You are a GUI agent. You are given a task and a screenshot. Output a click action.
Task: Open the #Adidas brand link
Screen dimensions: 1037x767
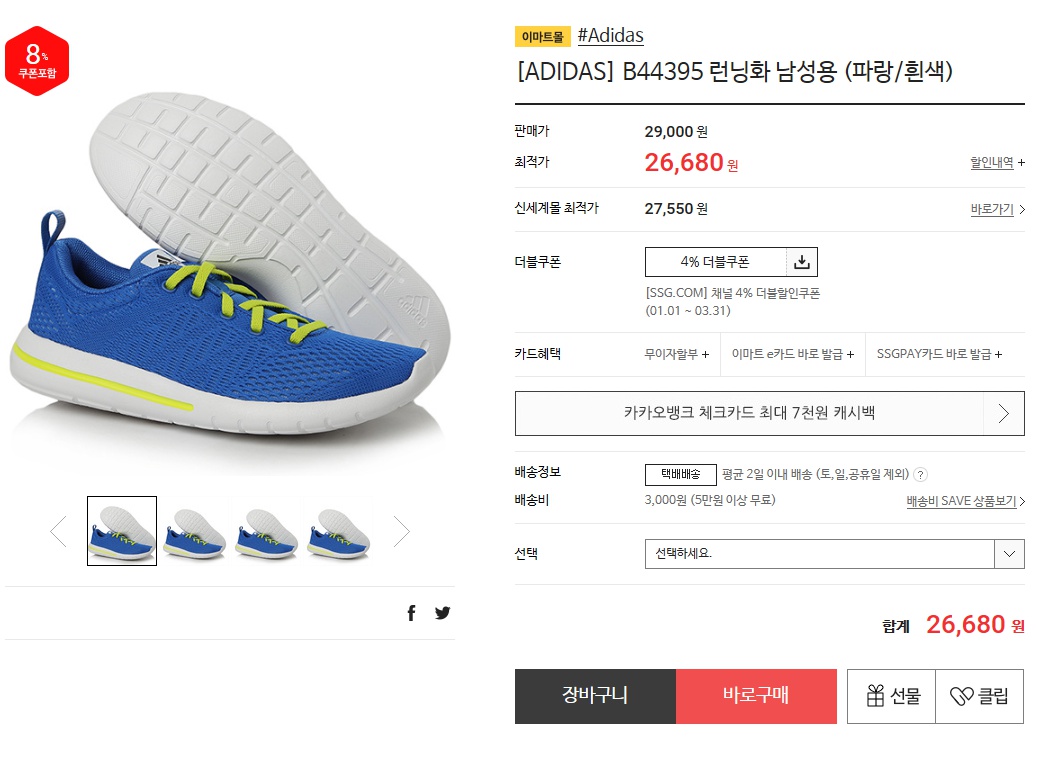tap(610, 35)
